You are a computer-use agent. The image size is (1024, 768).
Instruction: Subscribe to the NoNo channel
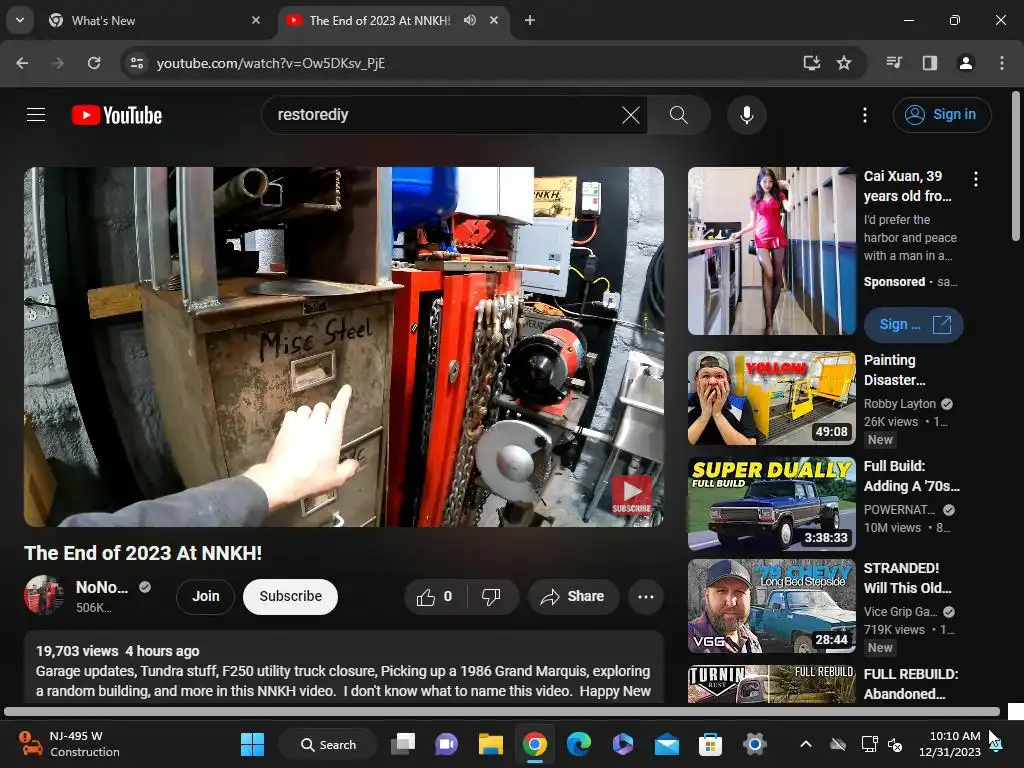coord(291,596)
